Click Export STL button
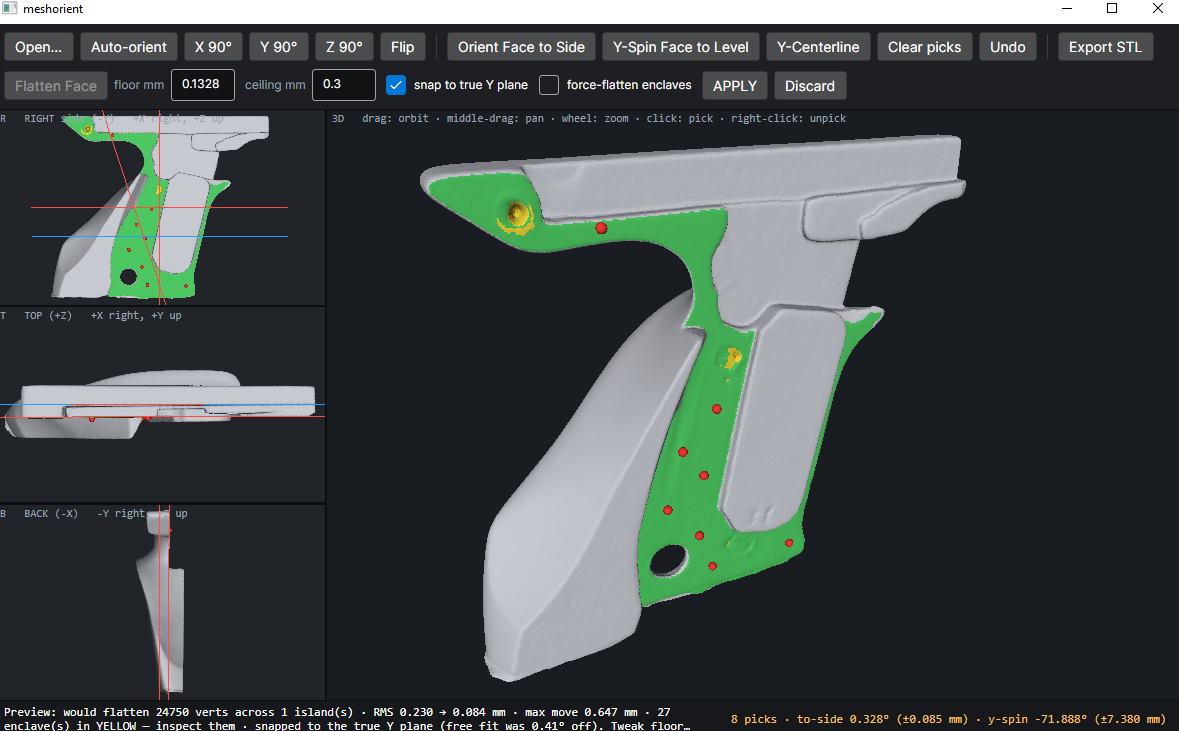Screen dimensions: 1179x731 [x=1105, y=47]
